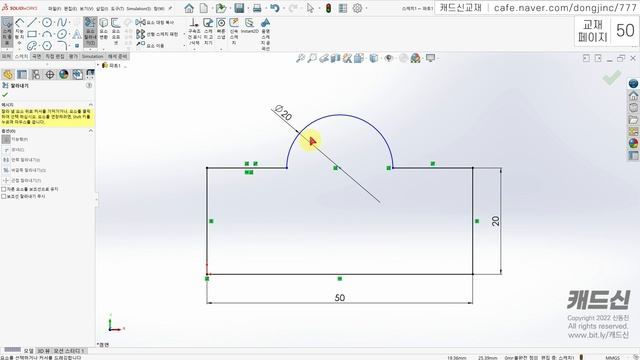
Task: Open Appearances tab in right task pane
Action: (x=633, y=143)
